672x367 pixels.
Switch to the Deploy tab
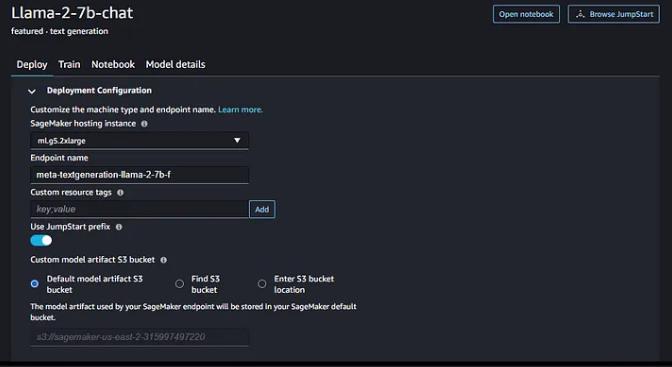point(32,64)
